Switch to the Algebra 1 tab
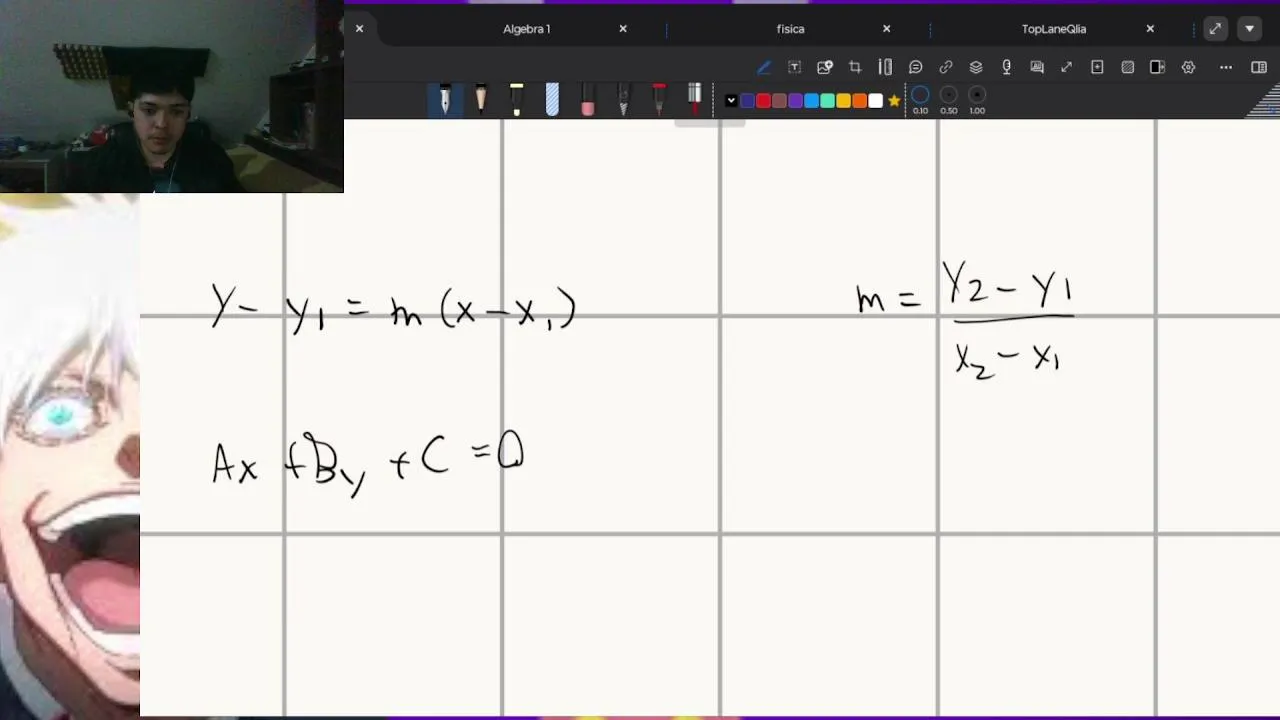This screenshot has width=1280, height=720. [527, 29]
